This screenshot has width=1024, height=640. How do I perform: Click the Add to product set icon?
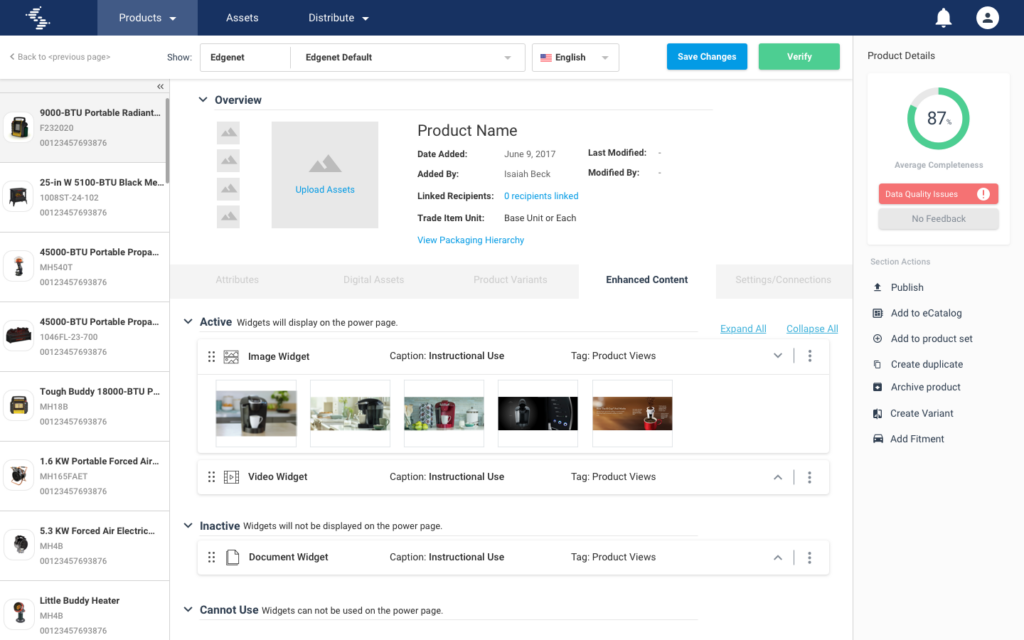pyautogui.click(x=877, y=338)
